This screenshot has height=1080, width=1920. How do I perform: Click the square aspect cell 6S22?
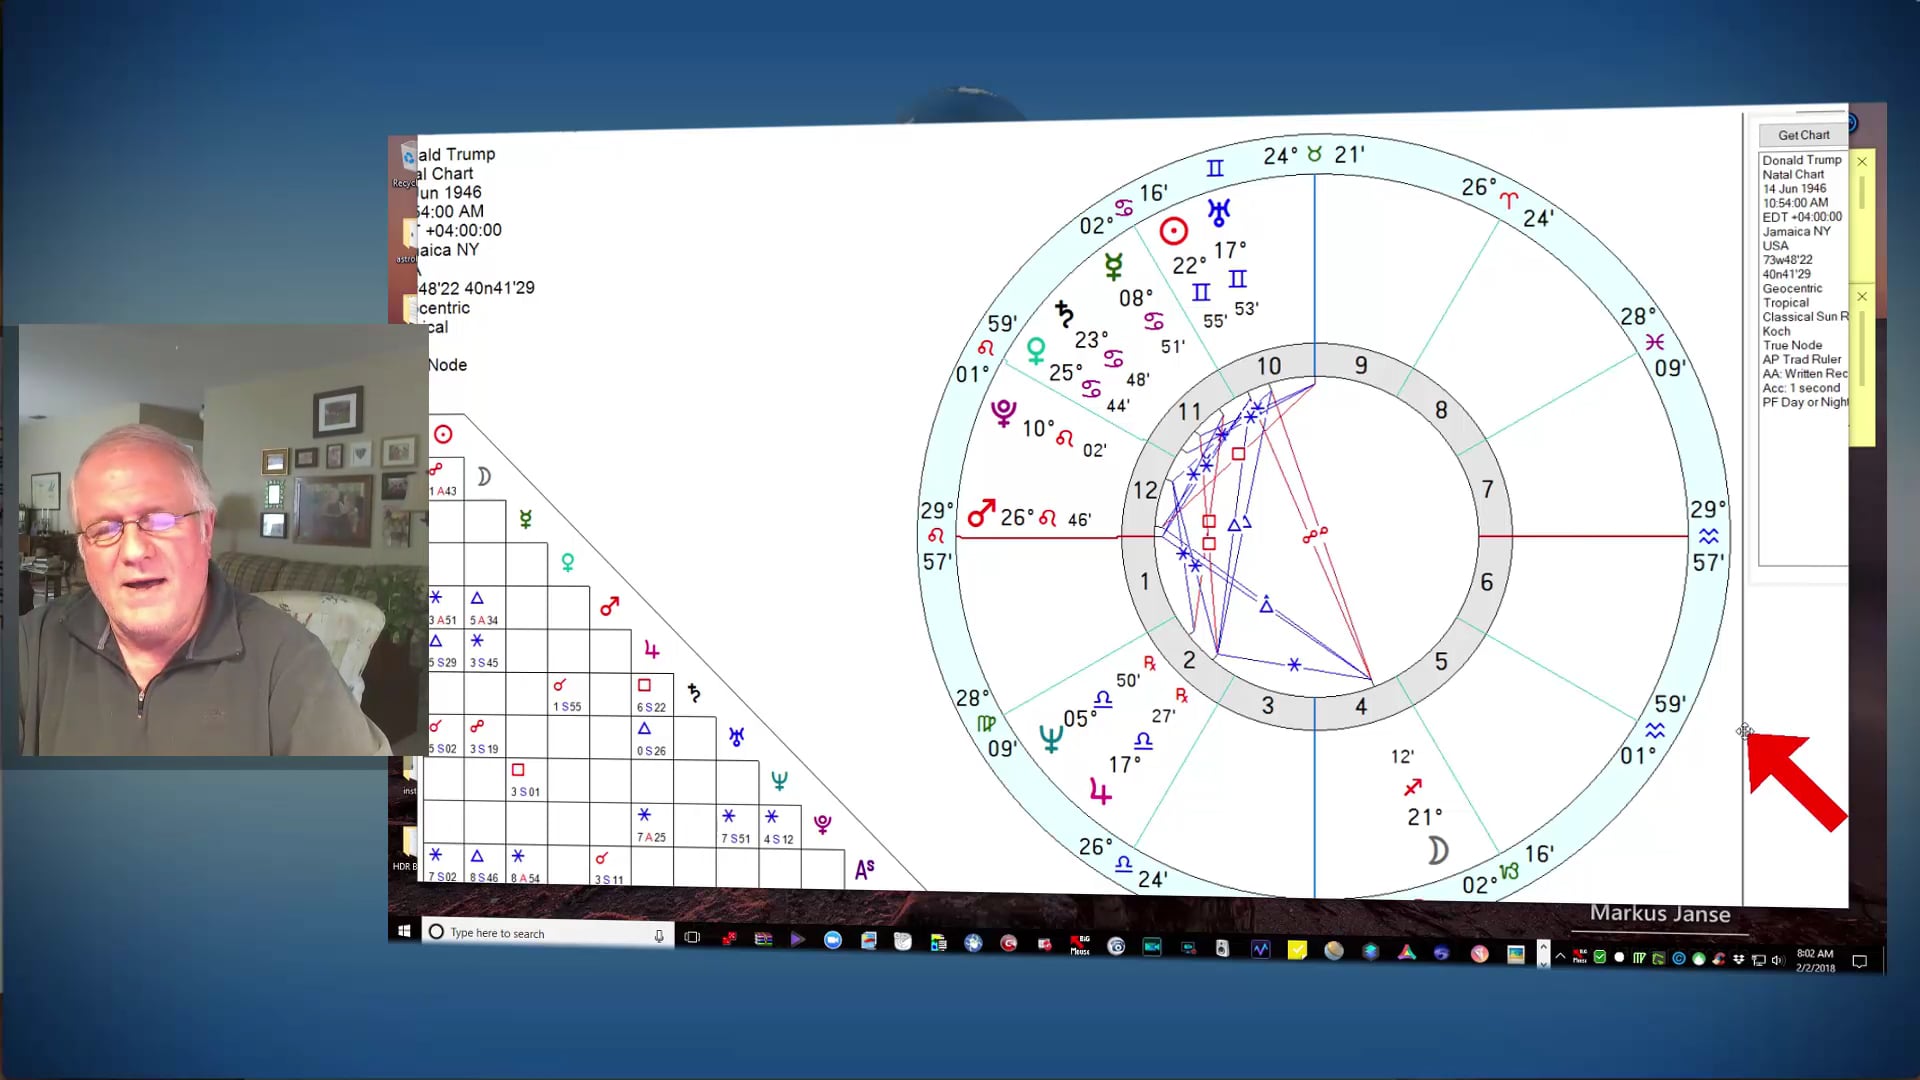pyautogui.click(x=651, y=695)
